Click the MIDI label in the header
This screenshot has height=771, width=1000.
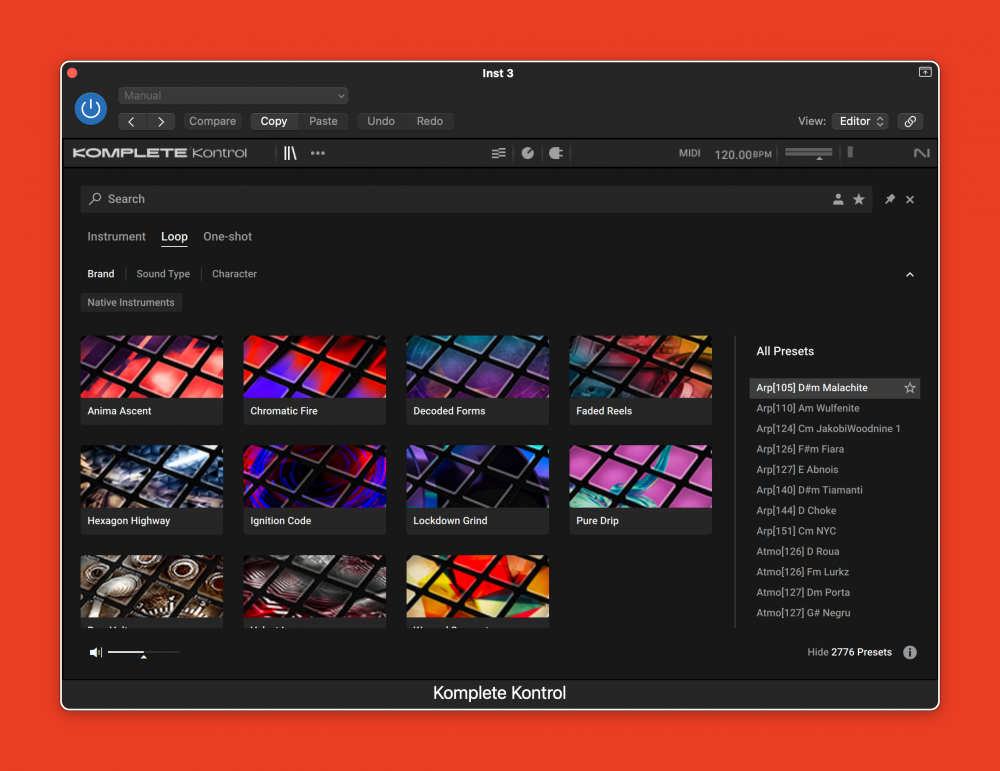click(x=689, y=153)
